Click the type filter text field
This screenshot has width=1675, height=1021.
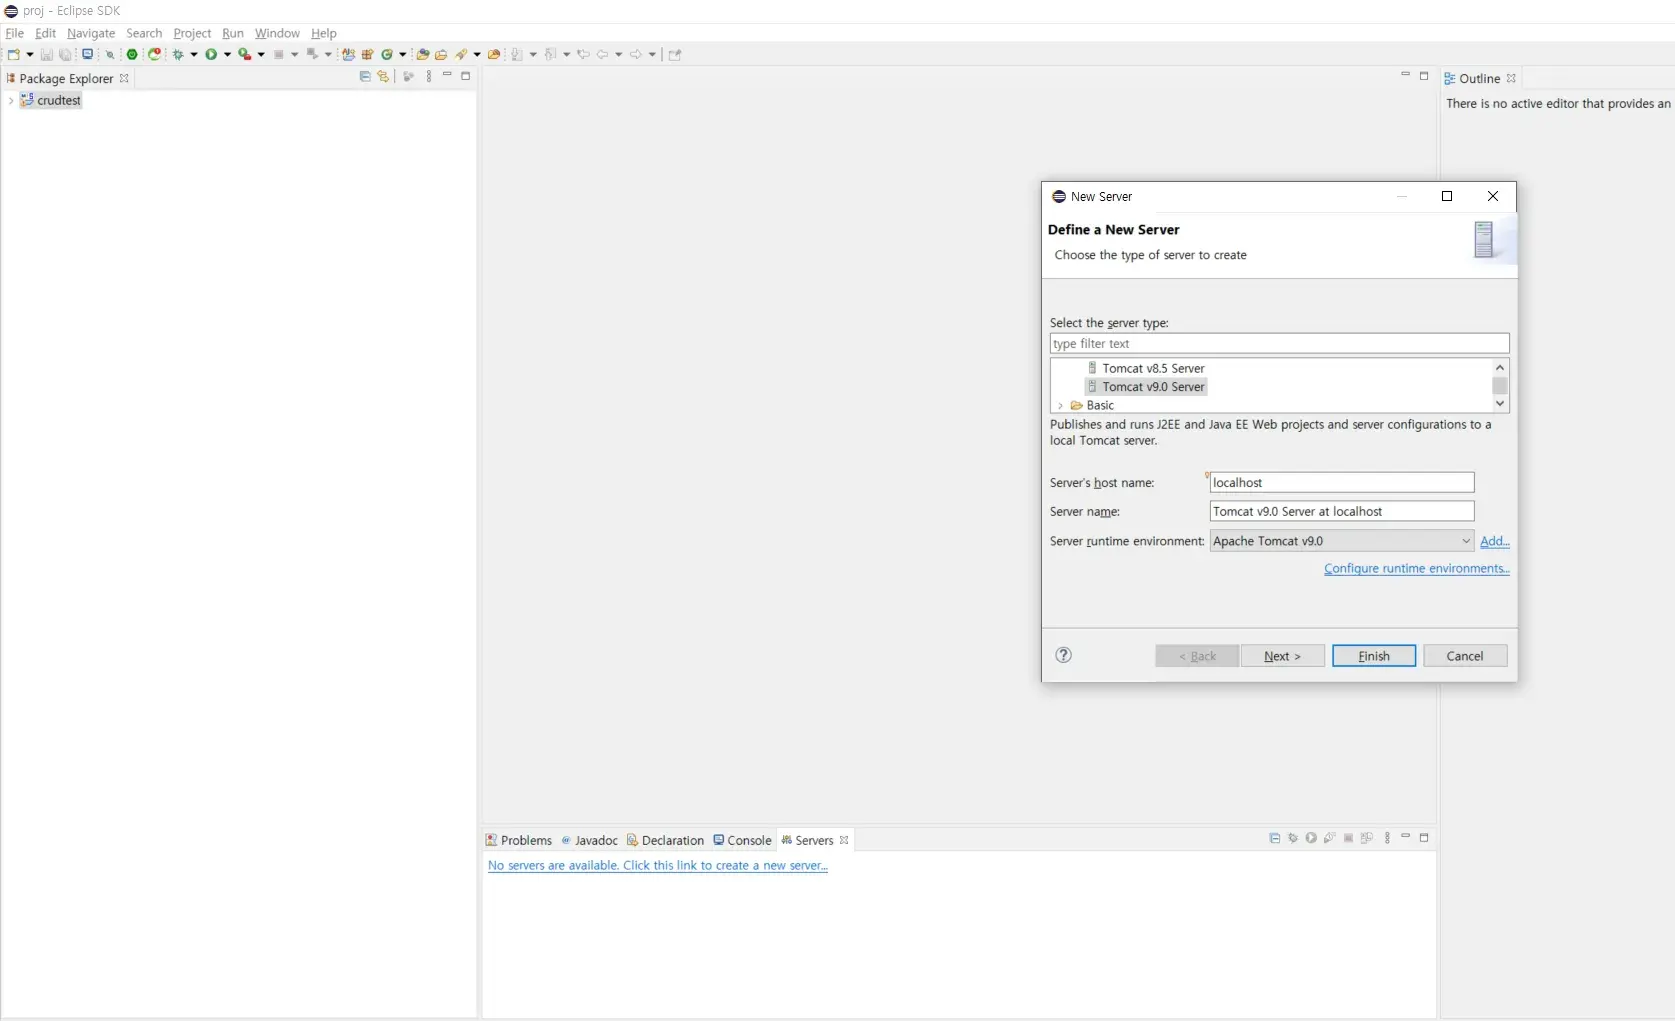click(1278, 344)
